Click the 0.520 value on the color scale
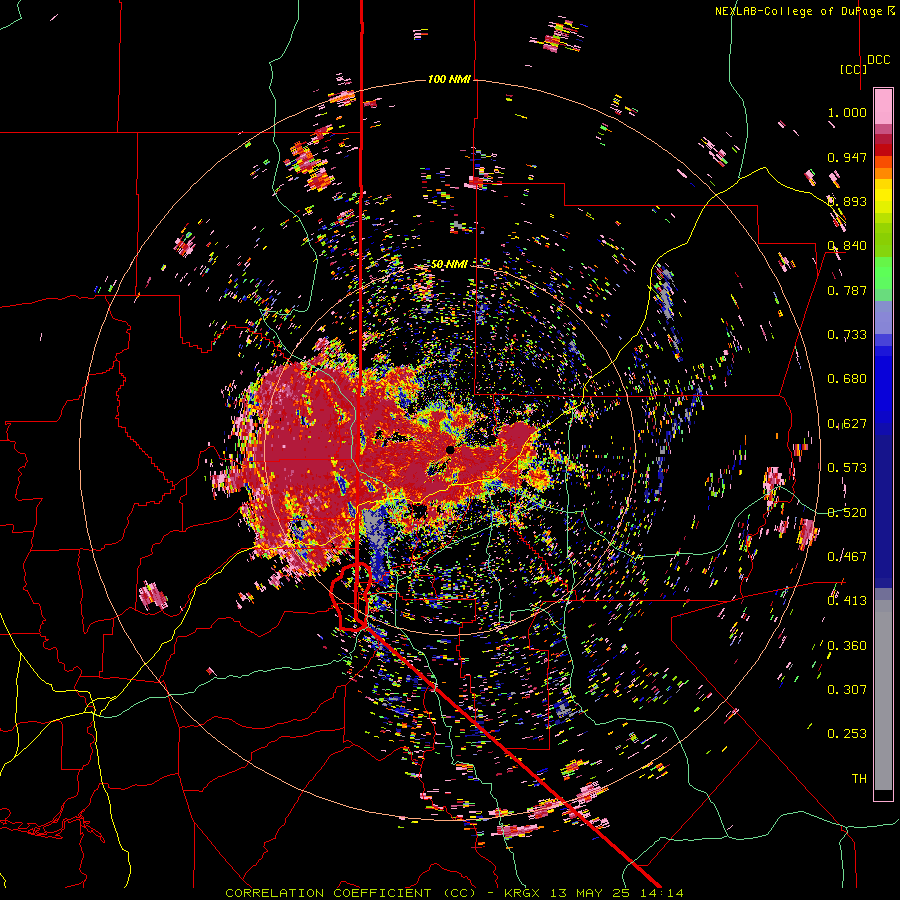 click(847, 513)
